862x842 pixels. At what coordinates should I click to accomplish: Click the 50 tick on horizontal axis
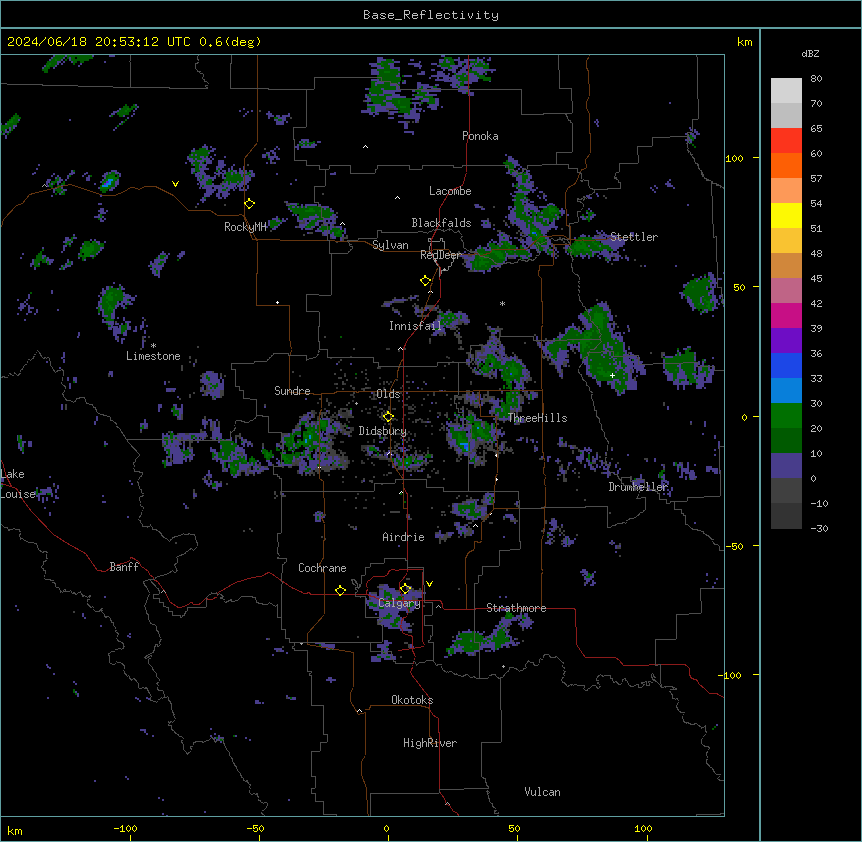click(514, 828)
